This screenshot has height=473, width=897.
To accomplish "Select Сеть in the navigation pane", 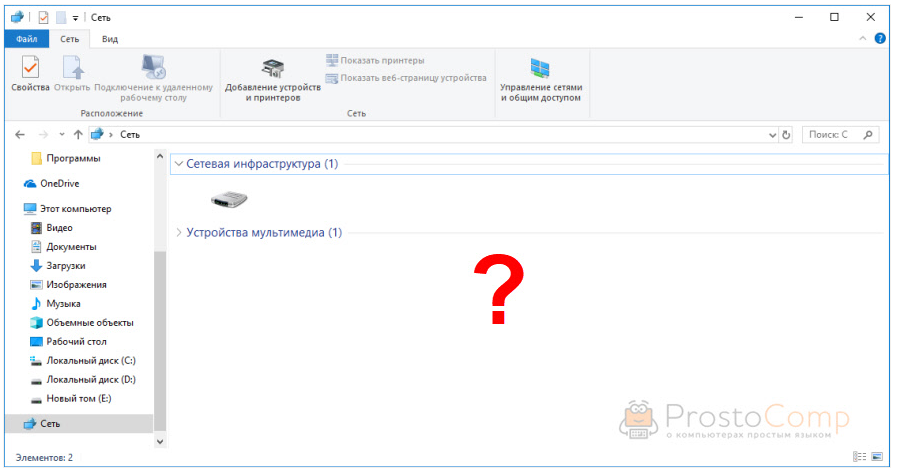I will [80, 423].
